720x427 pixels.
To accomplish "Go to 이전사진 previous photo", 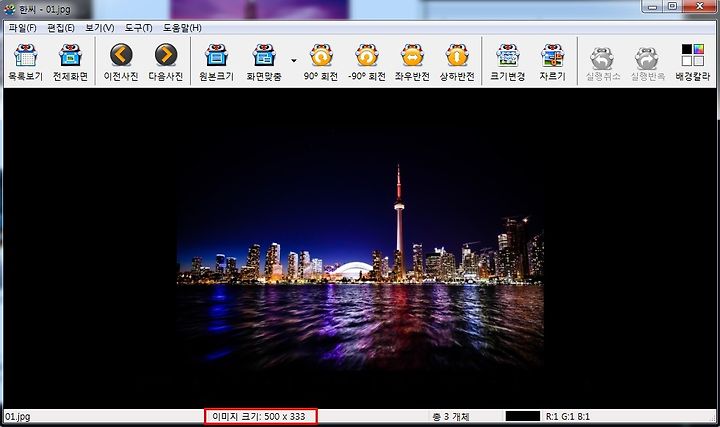I will pyautogui.click(x=121, y=62).
